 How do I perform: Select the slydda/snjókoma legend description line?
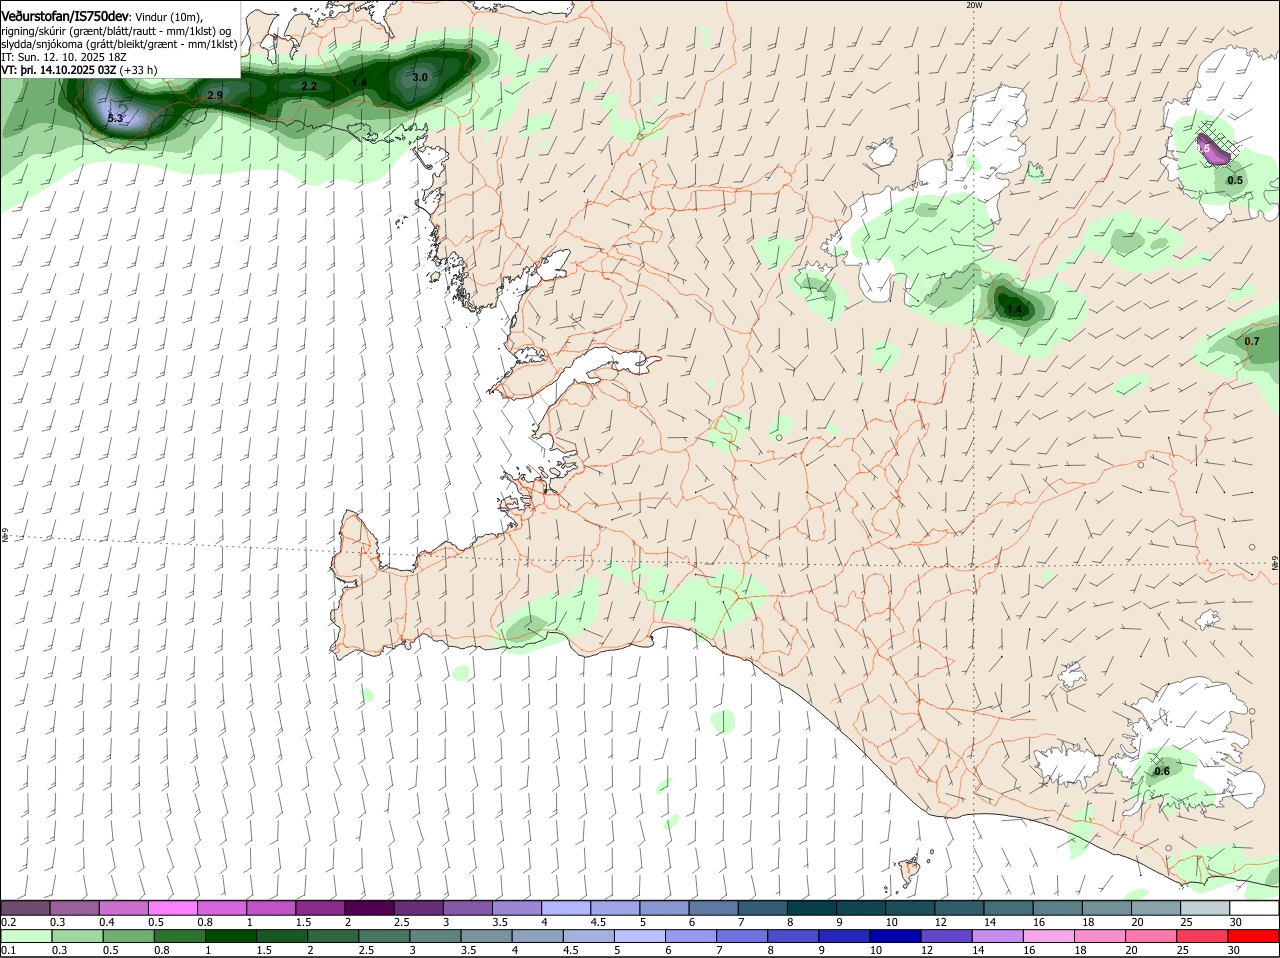119,44
